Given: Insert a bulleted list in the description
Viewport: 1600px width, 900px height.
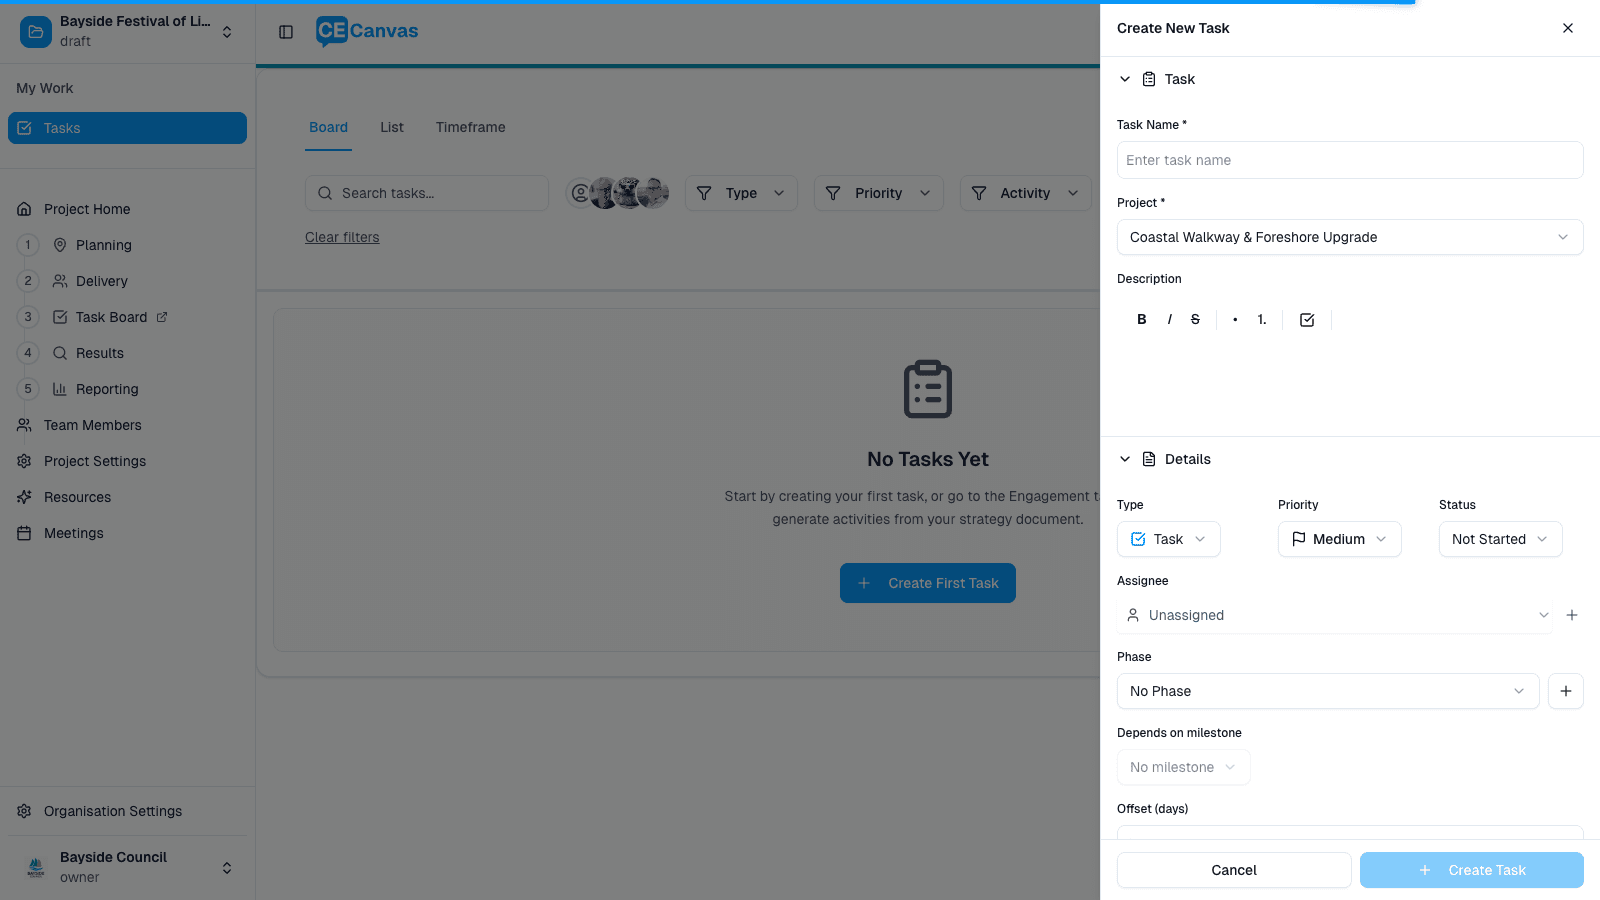Looking at the screenshot, I should [1234, 319].
